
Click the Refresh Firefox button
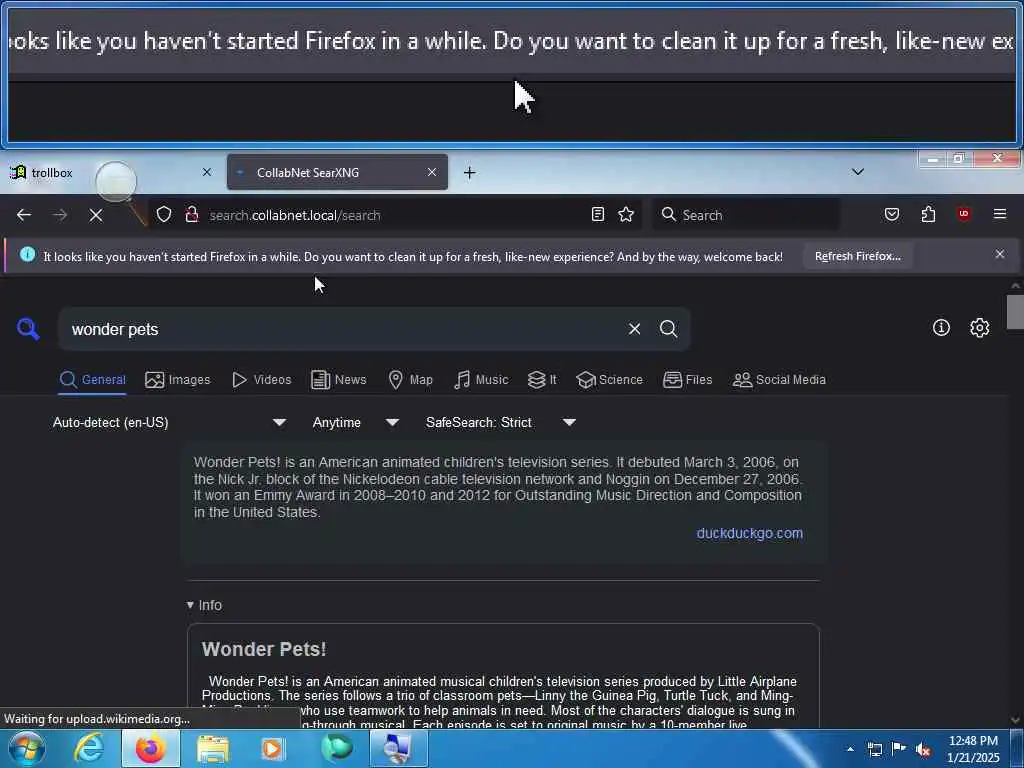[857, 256]
